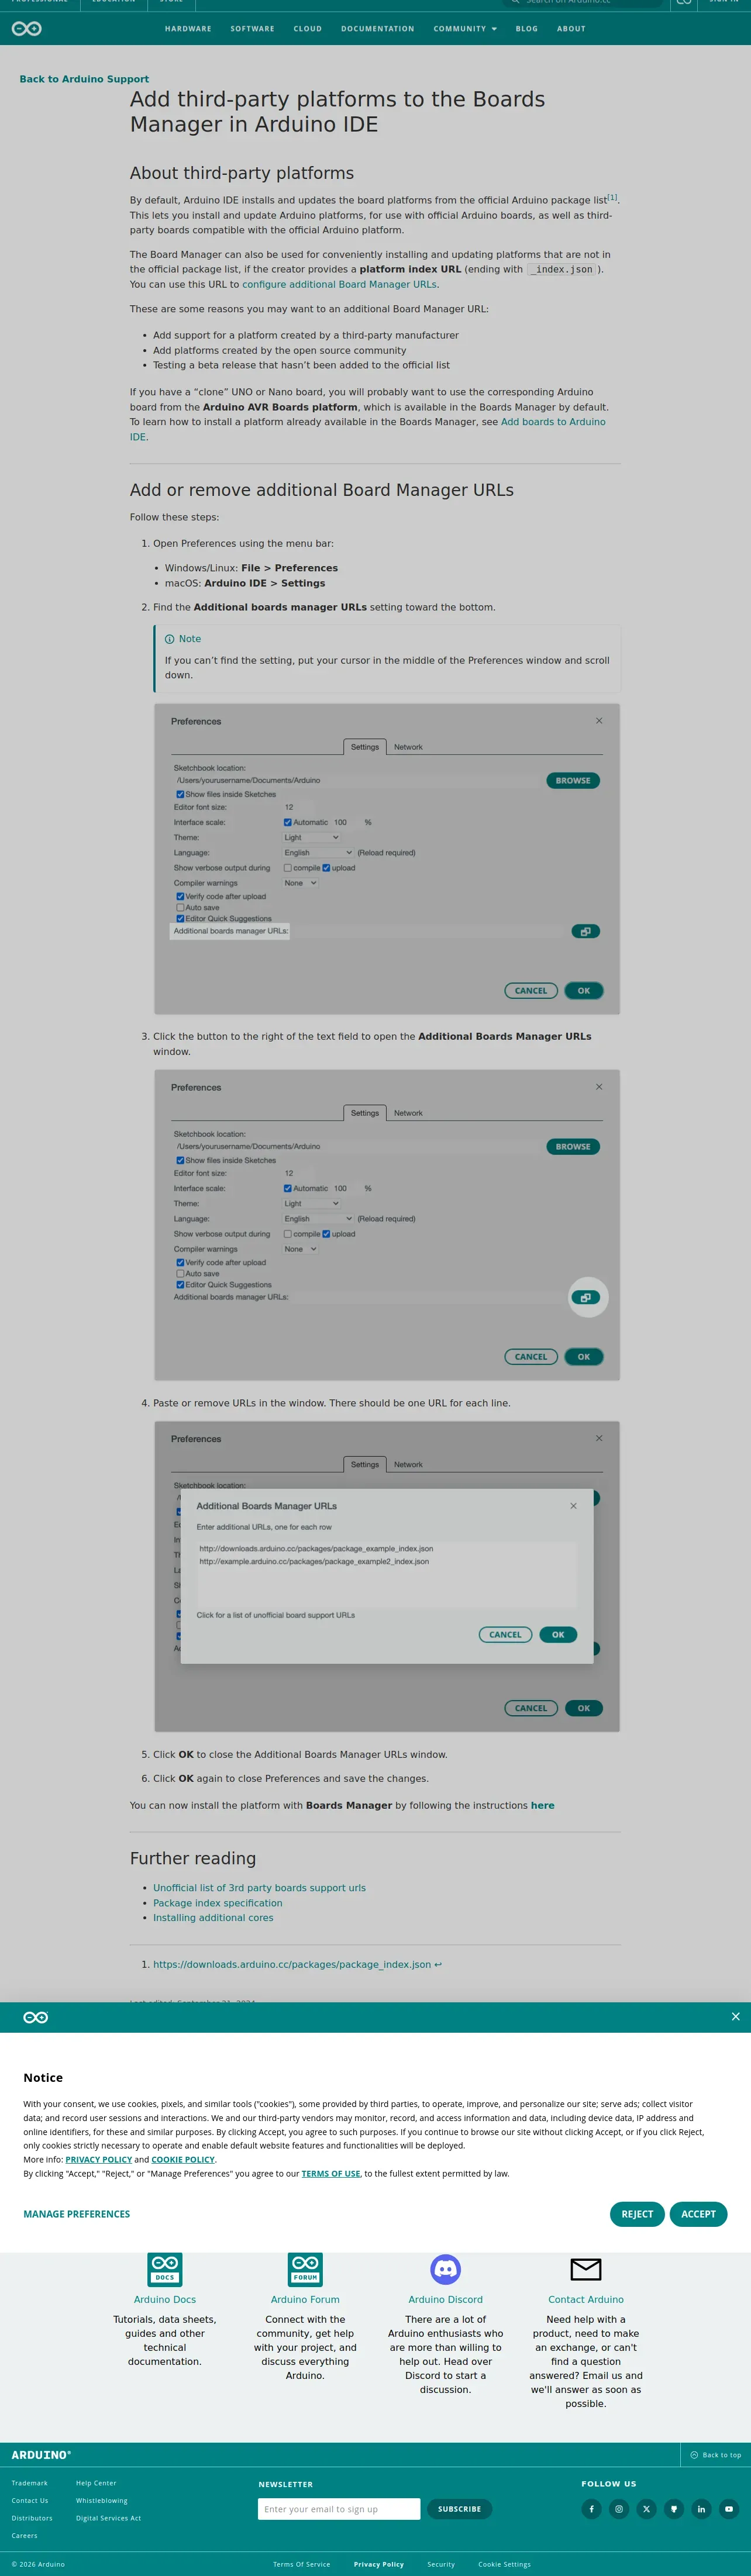Toggle 'Verify code after upload' in step 2 screenshot

pyautogui.click(x=180, y=896)
